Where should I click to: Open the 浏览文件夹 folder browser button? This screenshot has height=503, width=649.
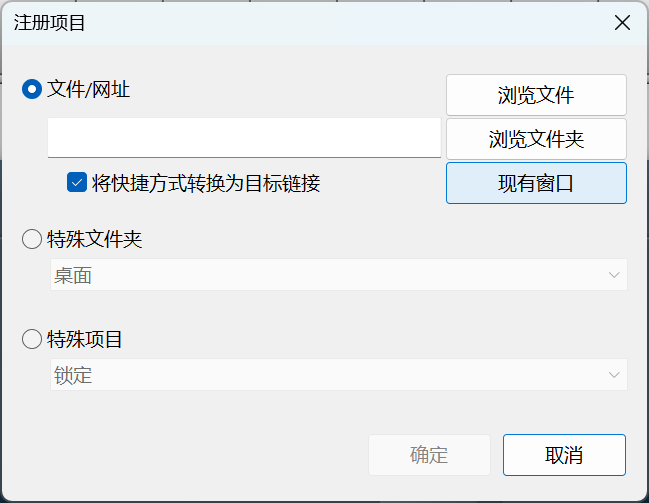point(536,139)
